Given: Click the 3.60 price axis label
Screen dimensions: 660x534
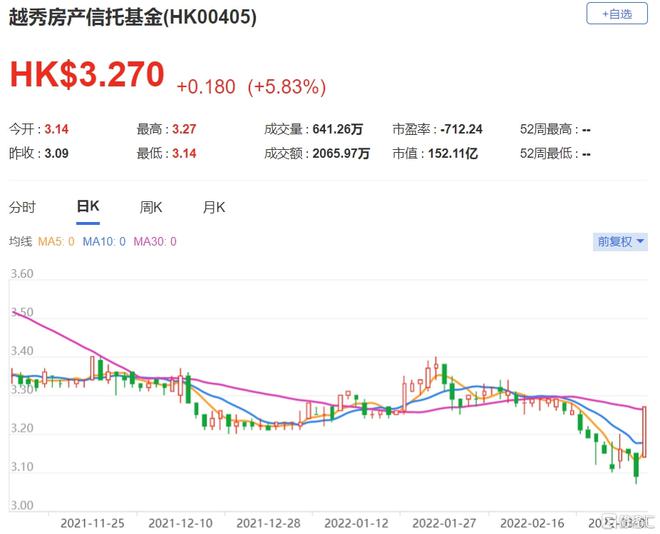Looking at the screenshot, I should (22, 274).
